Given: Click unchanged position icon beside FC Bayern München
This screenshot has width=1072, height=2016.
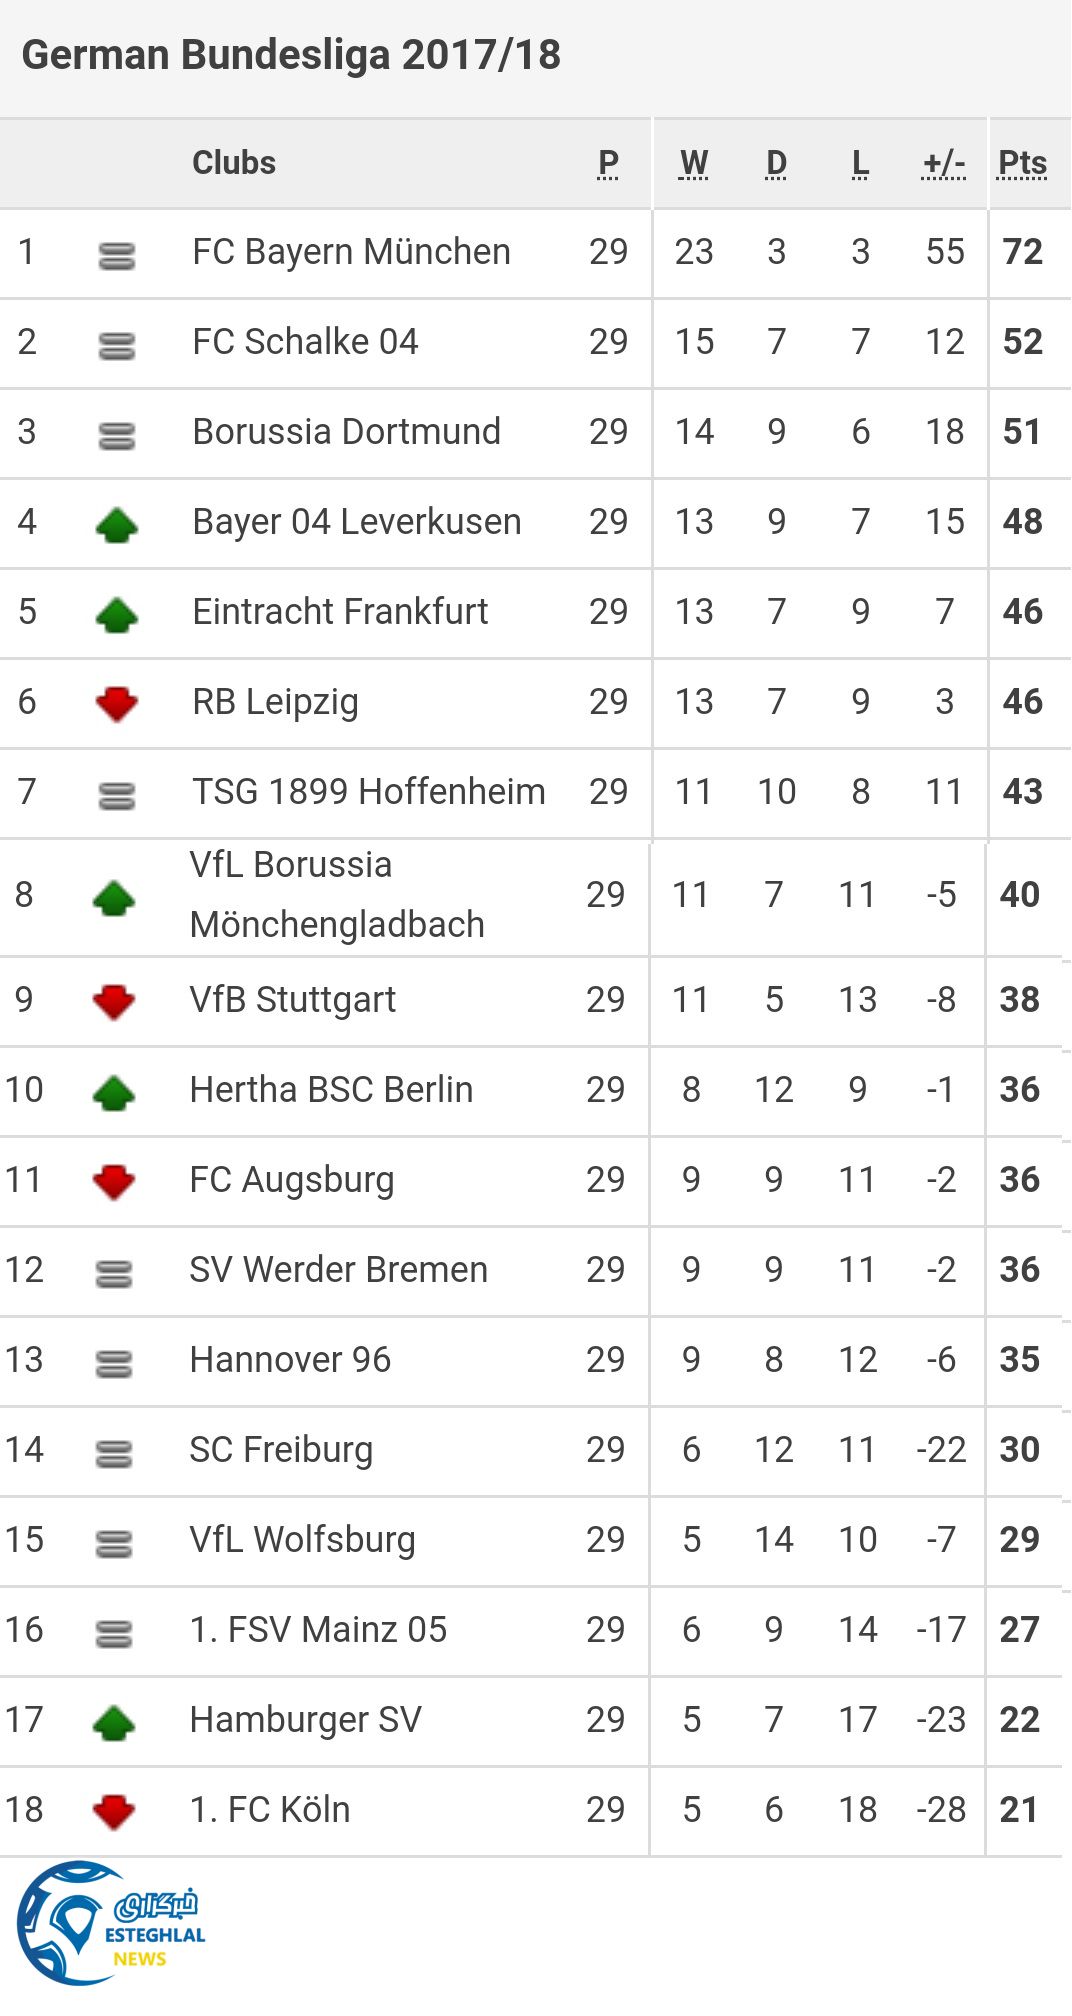Looking at the screenshot, I should click(x=116, y=256).
